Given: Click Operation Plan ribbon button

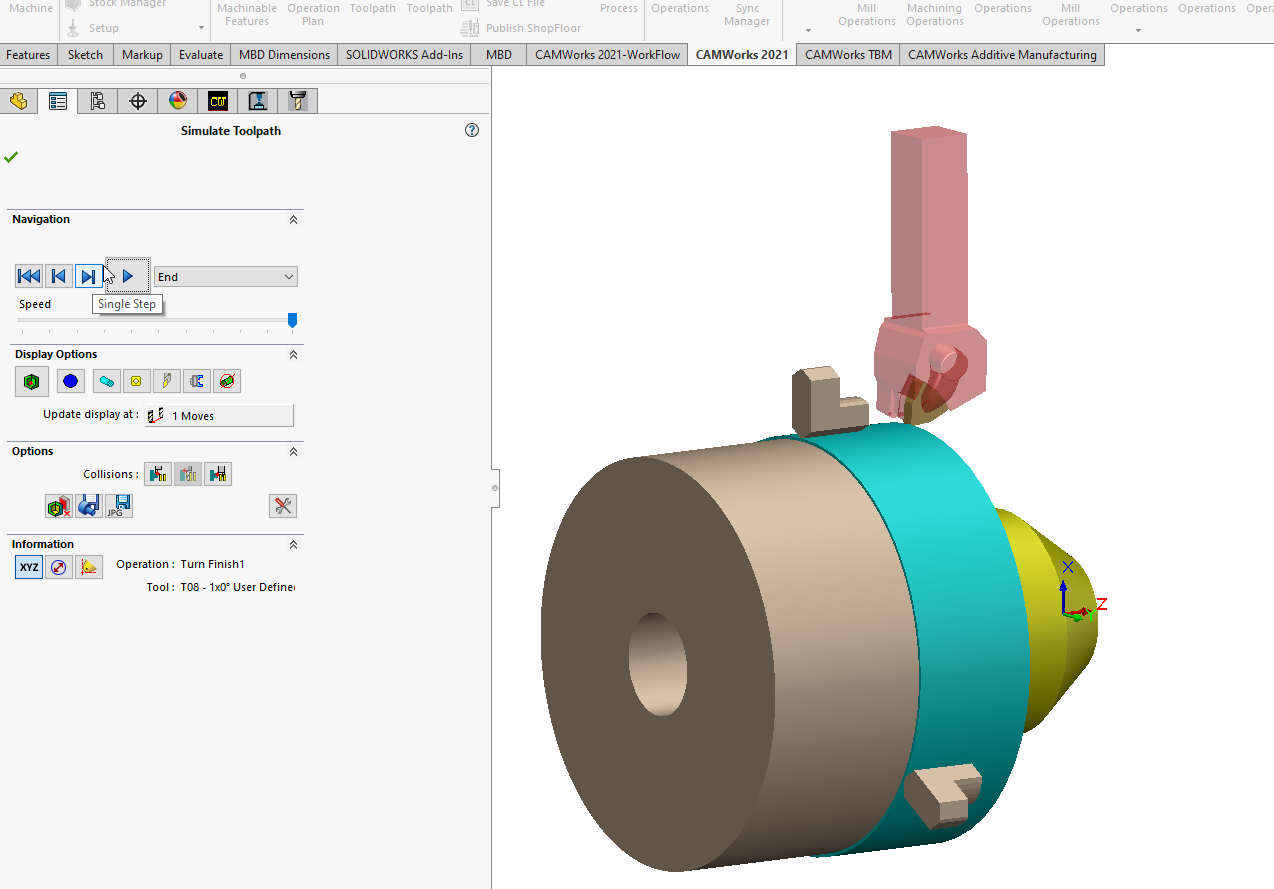Looking at the screenshot, I should click(313, 14).
